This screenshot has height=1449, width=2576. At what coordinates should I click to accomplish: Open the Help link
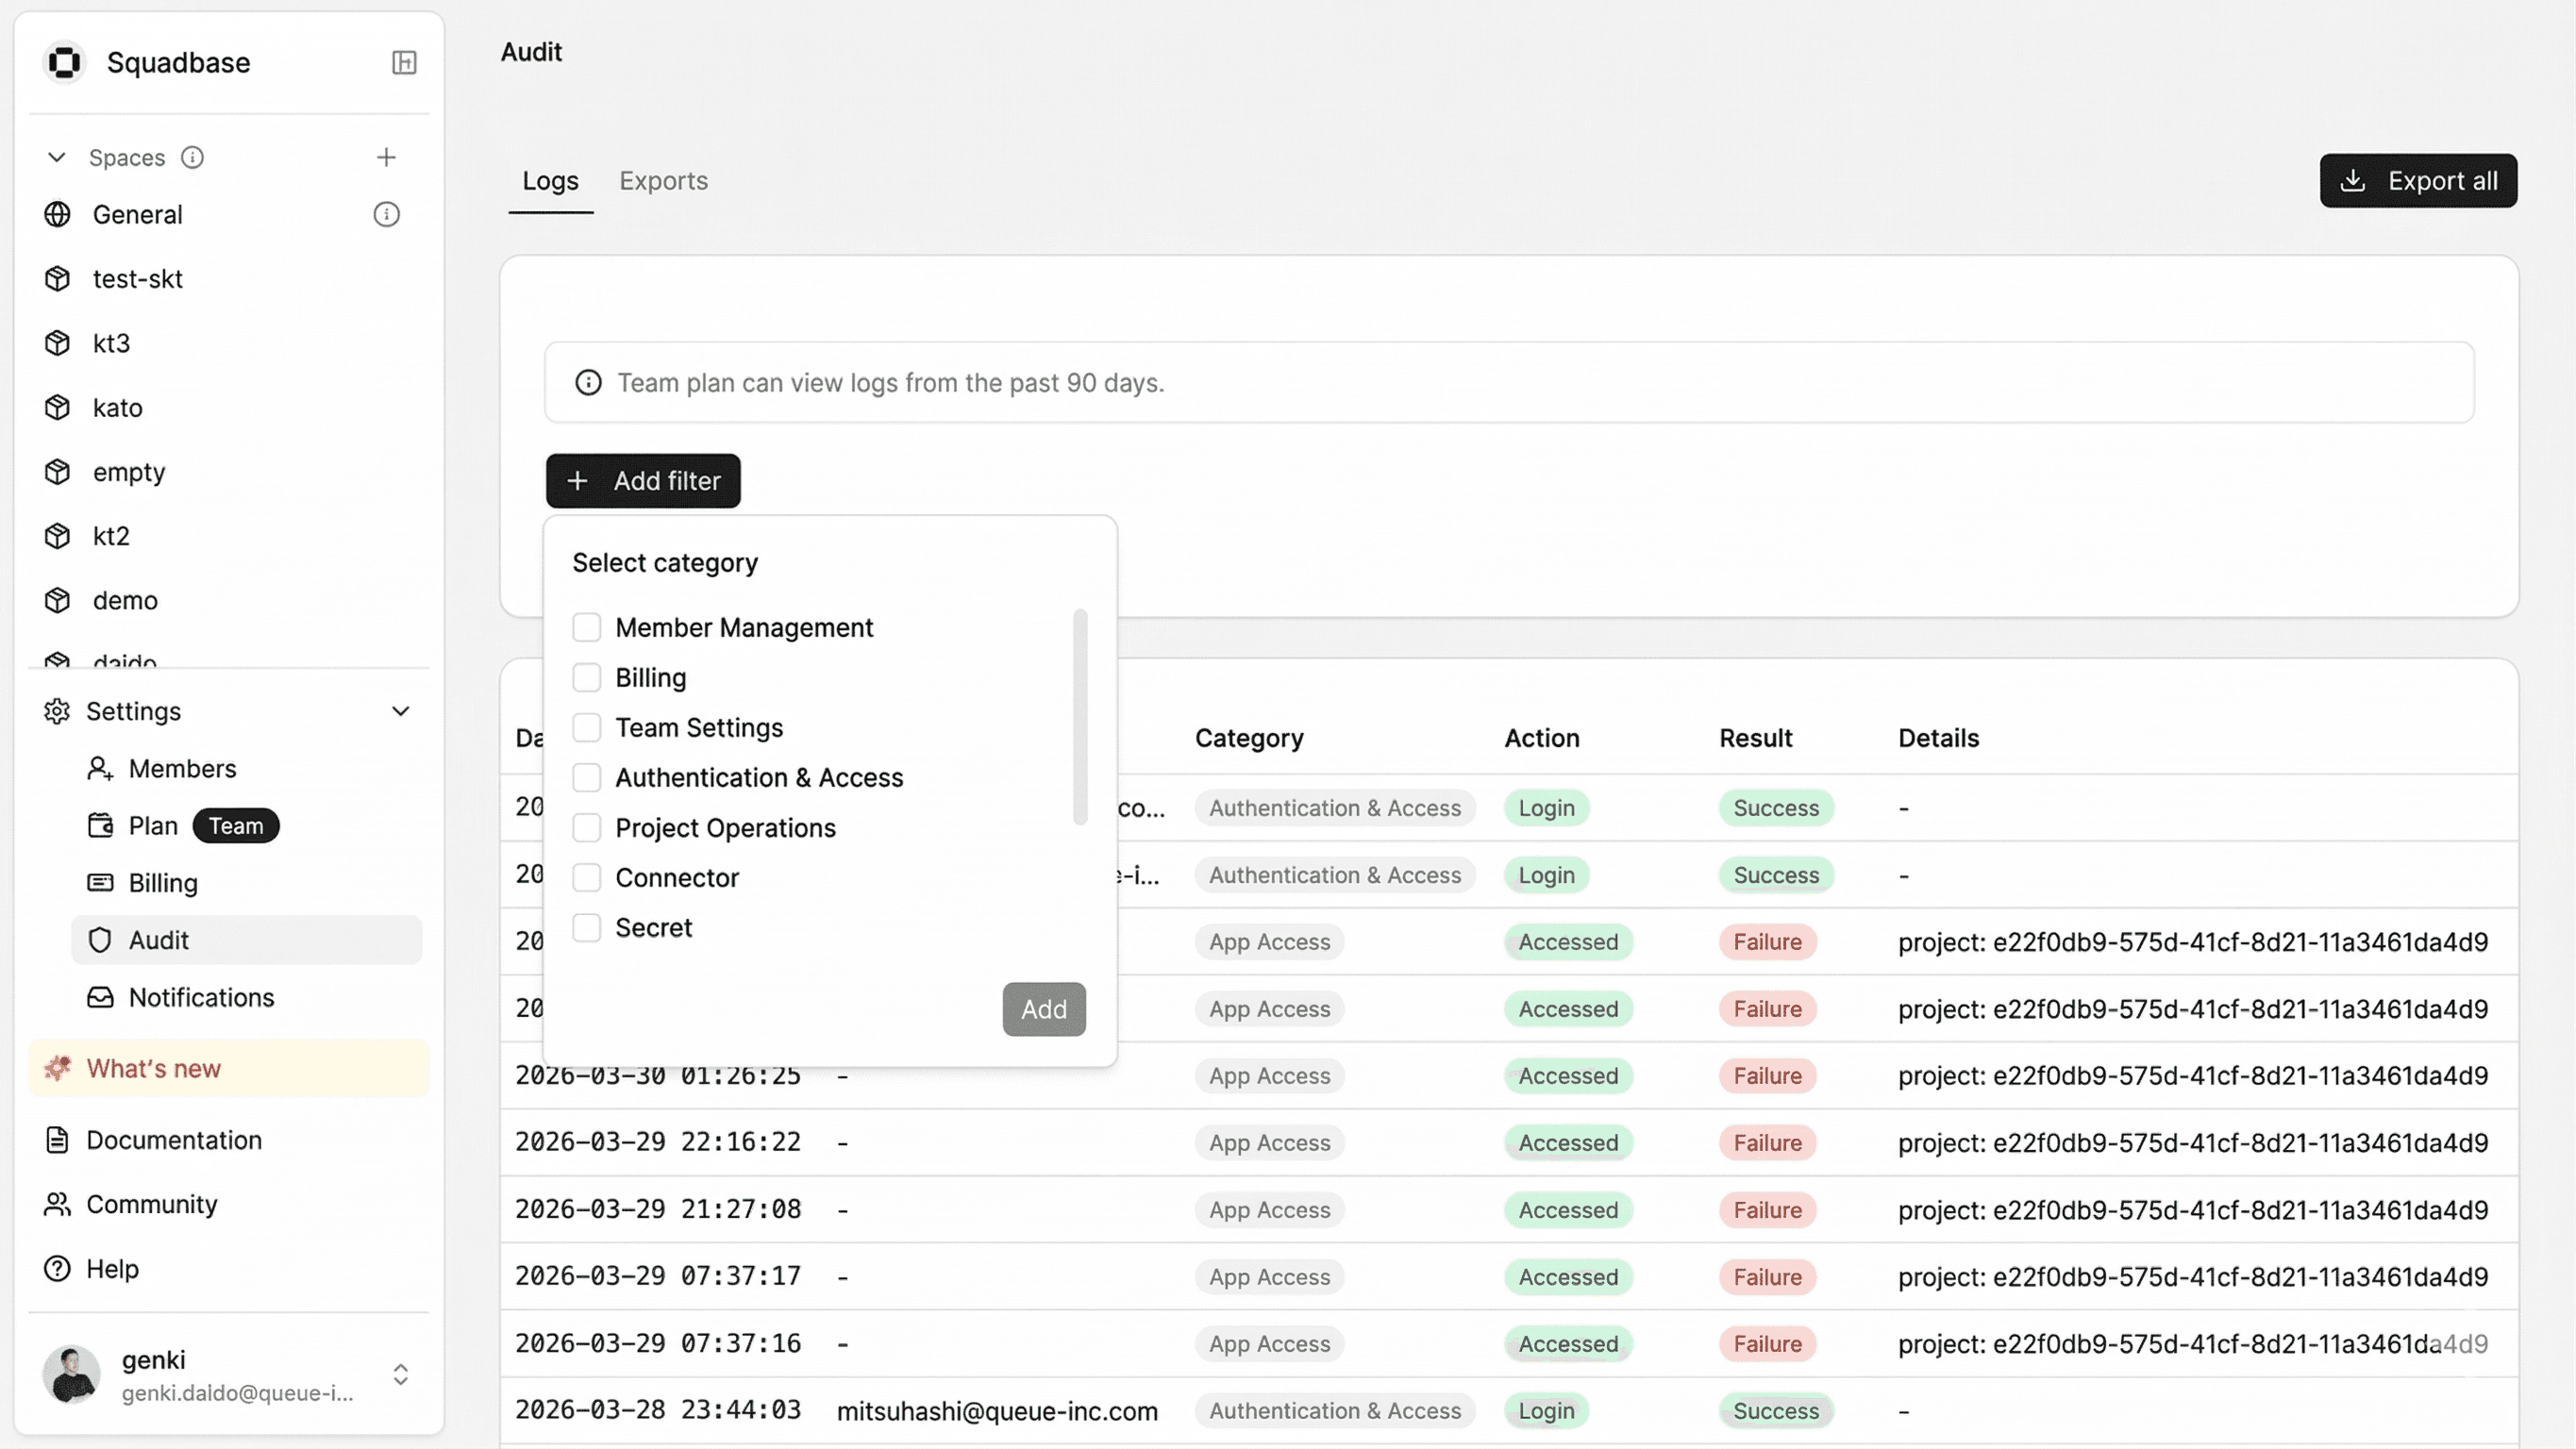coord(112,1268)
